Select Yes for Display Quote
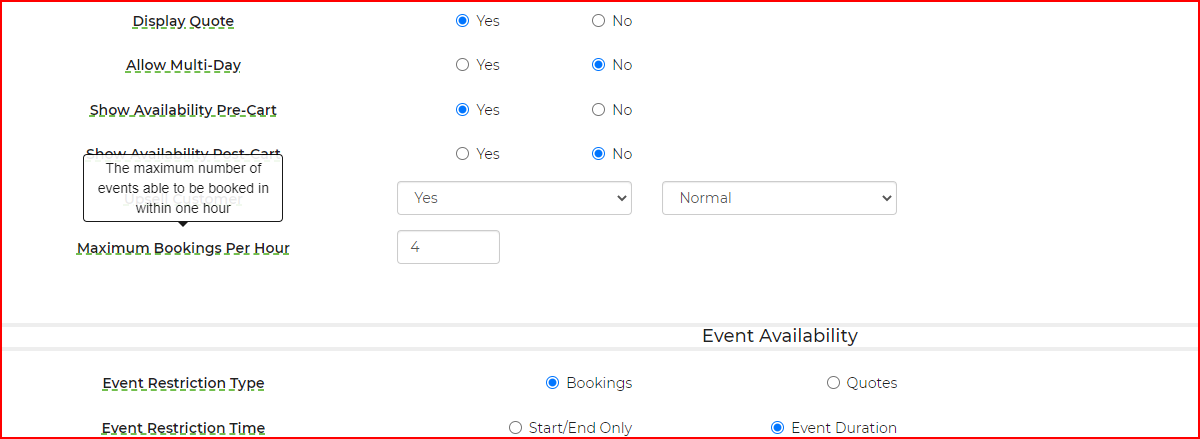 coord(462,21)
